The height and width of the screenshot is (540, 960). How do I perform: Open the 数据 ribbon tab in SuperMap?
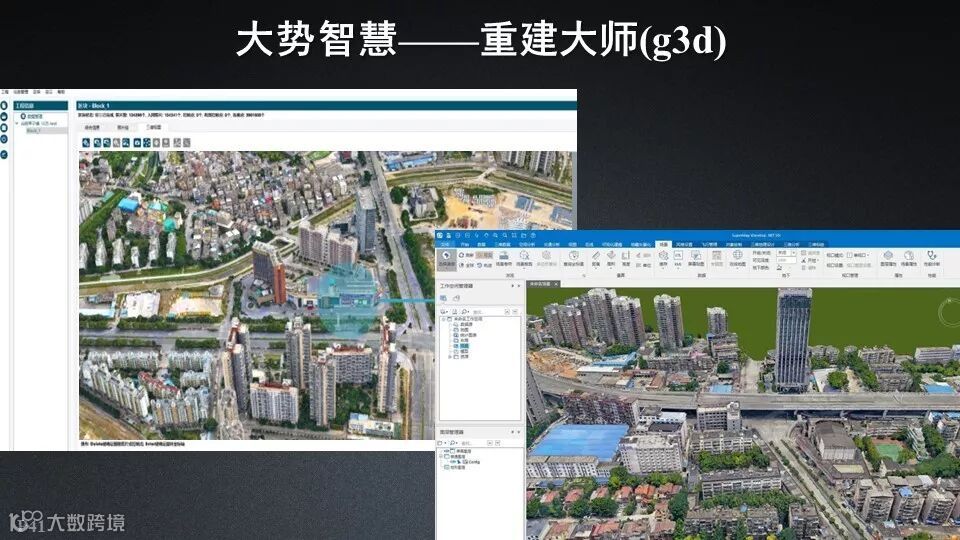pos(481,244)
